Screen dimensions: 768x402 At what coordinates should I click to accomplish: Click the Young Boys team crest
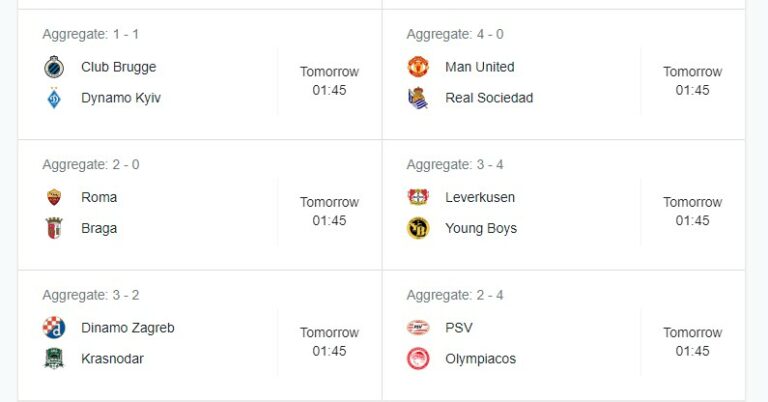tap(418, 228)
